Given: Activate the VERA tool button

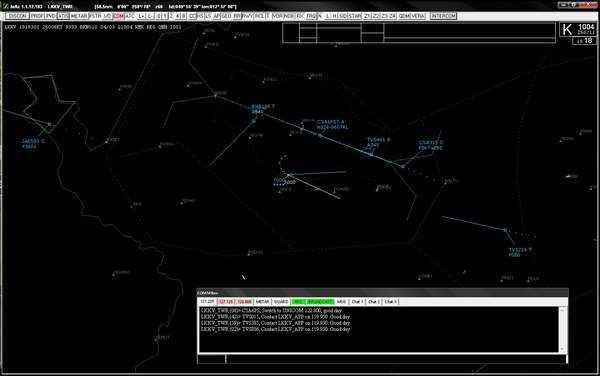Looking at the screenshot, I should [418, 16].
